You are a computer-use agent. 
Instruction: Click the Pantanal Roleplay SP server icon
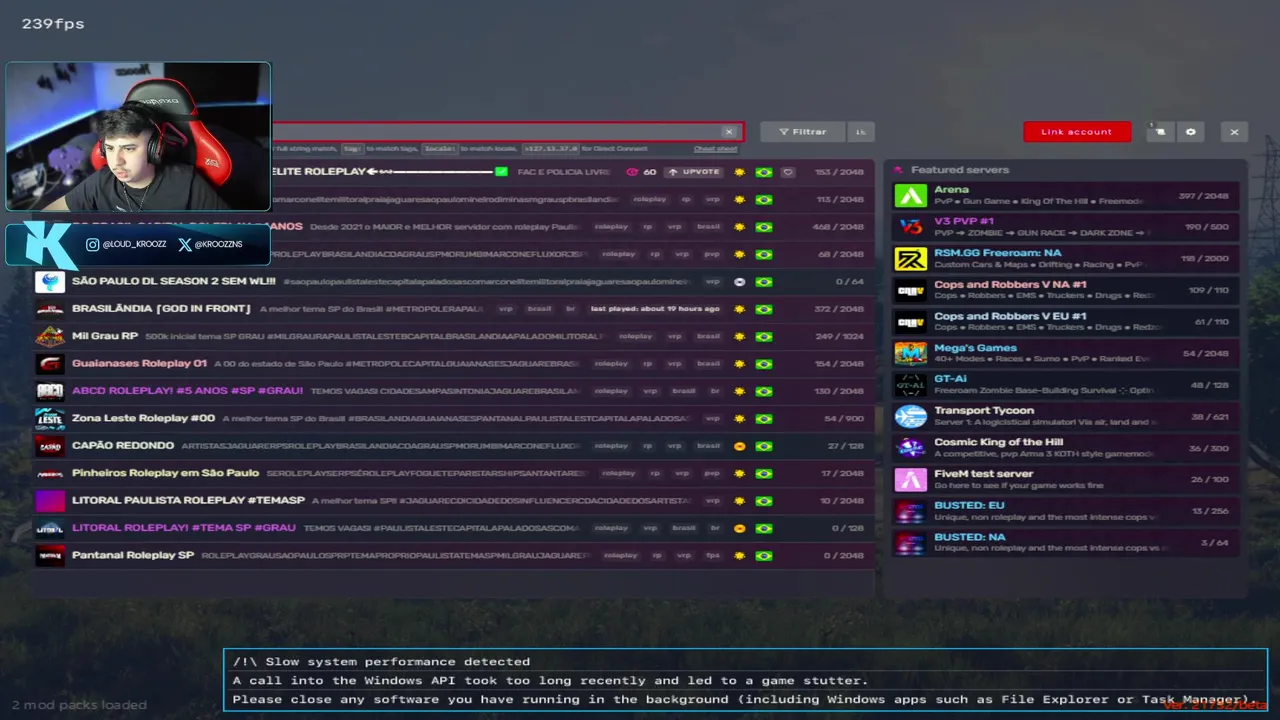click(x=50, y=555)
